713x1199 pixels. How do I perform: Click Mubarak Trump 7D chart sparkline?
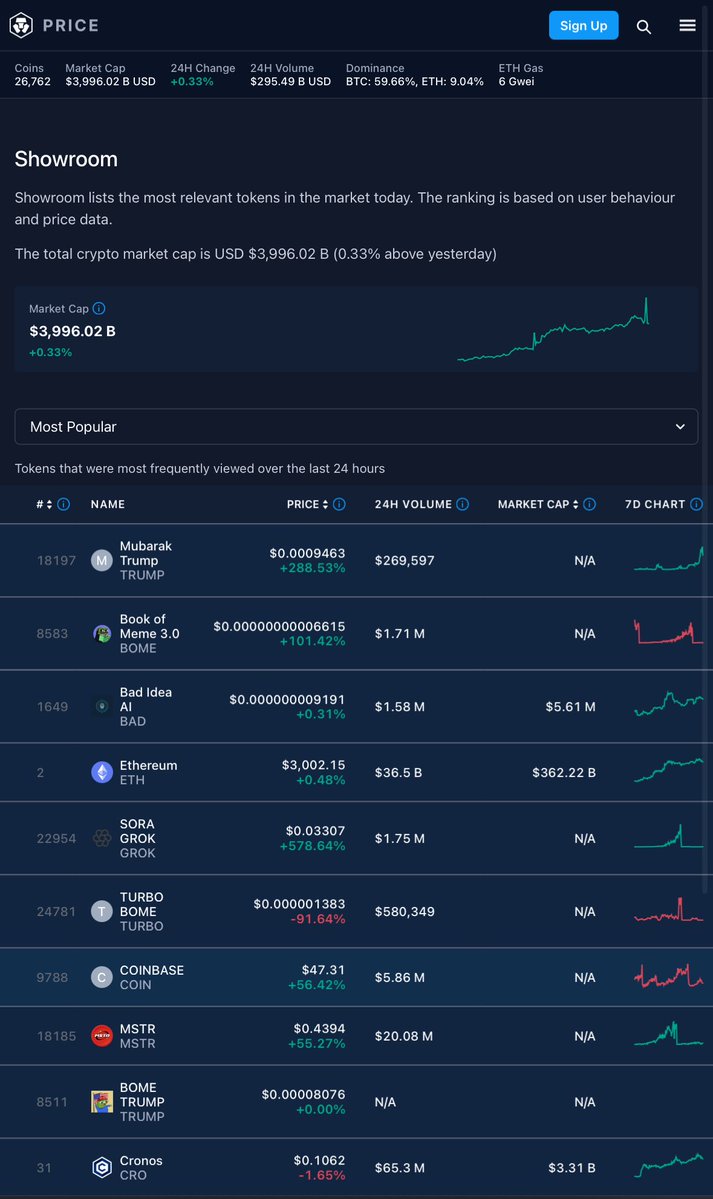click(669, 559)
